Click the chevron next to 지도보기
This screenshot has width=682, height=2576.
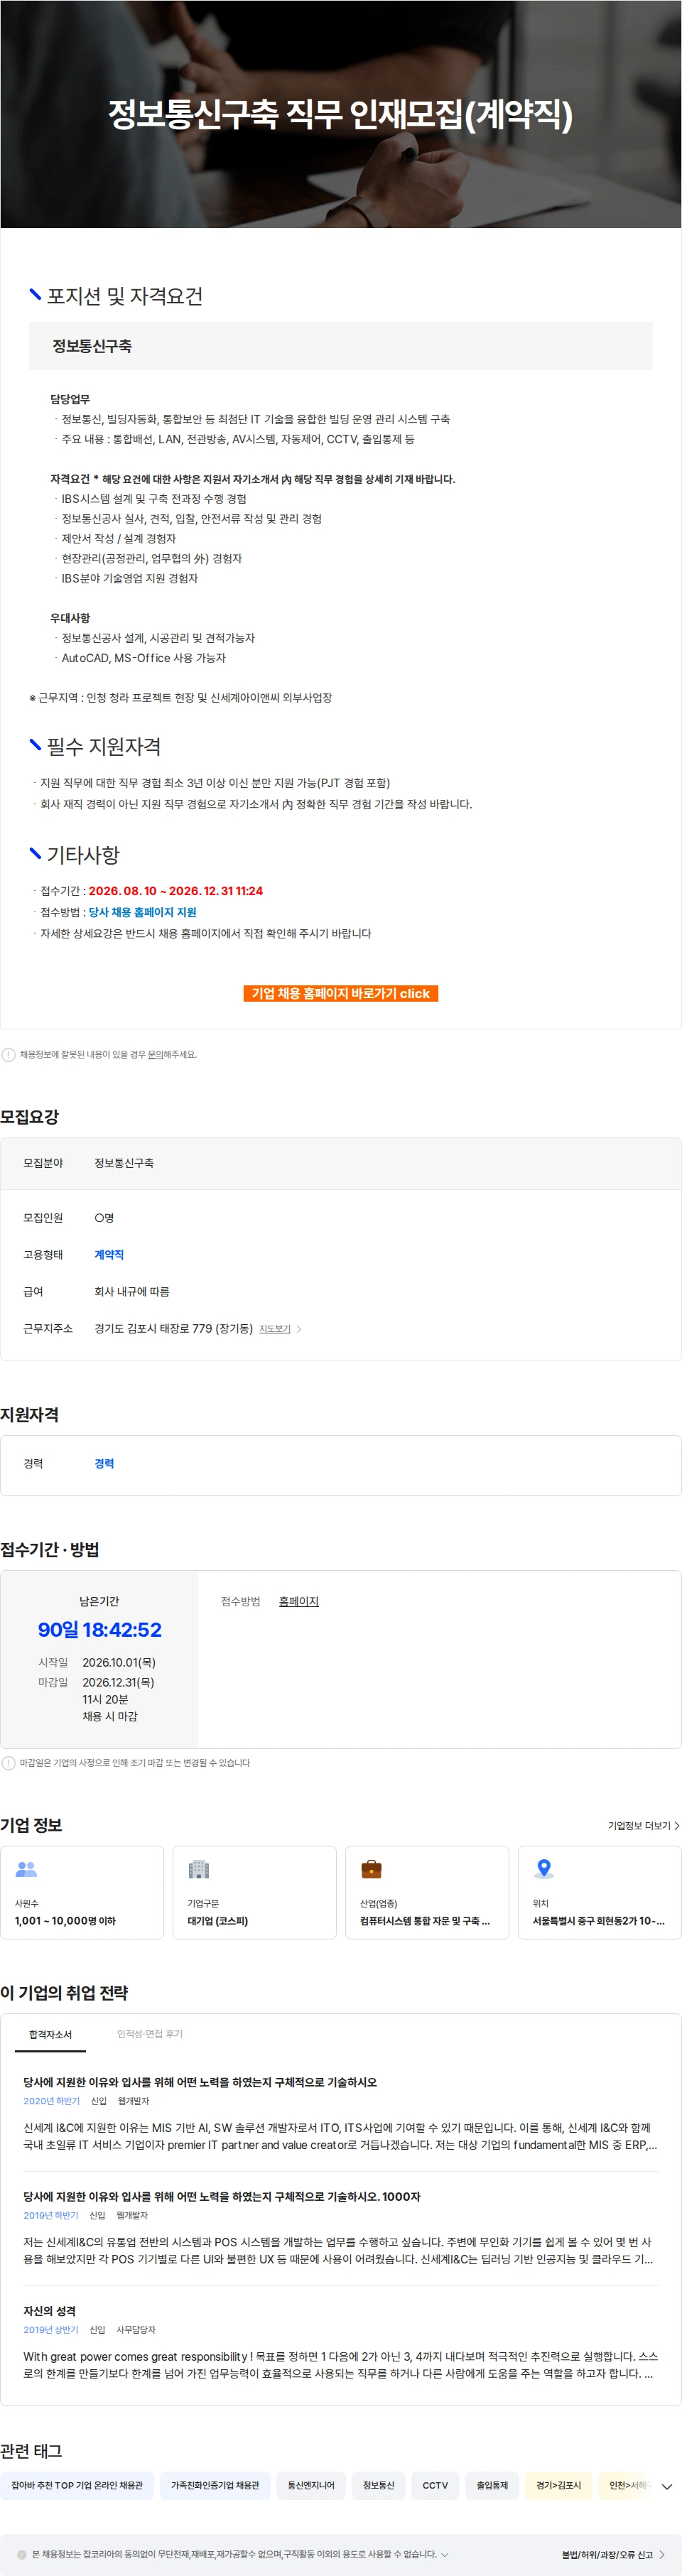click(x=299, y=1329)
